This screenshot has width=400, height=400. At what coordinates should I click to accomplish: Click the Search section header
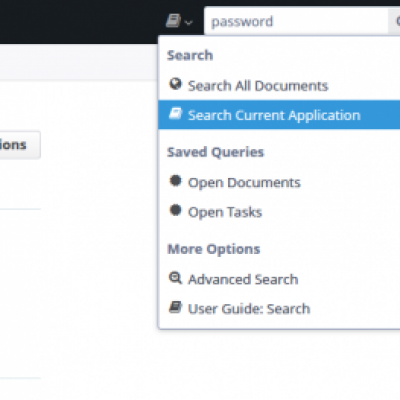190,55
